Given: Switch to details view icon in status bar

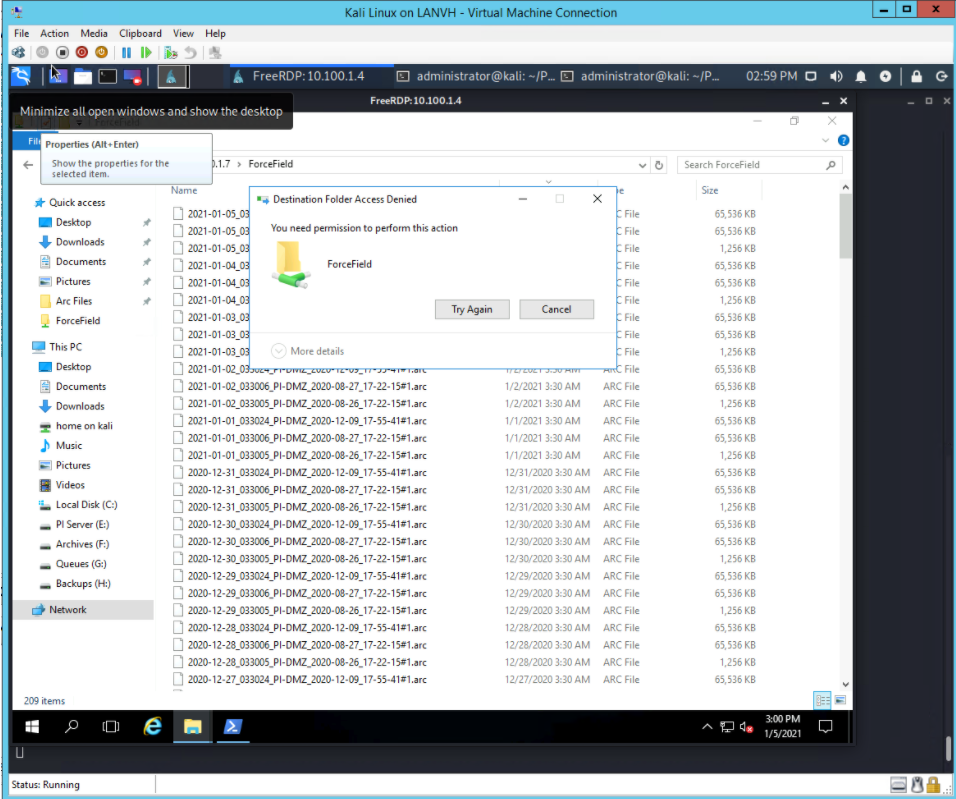Looking at the screenshot, I should point(822,700).
